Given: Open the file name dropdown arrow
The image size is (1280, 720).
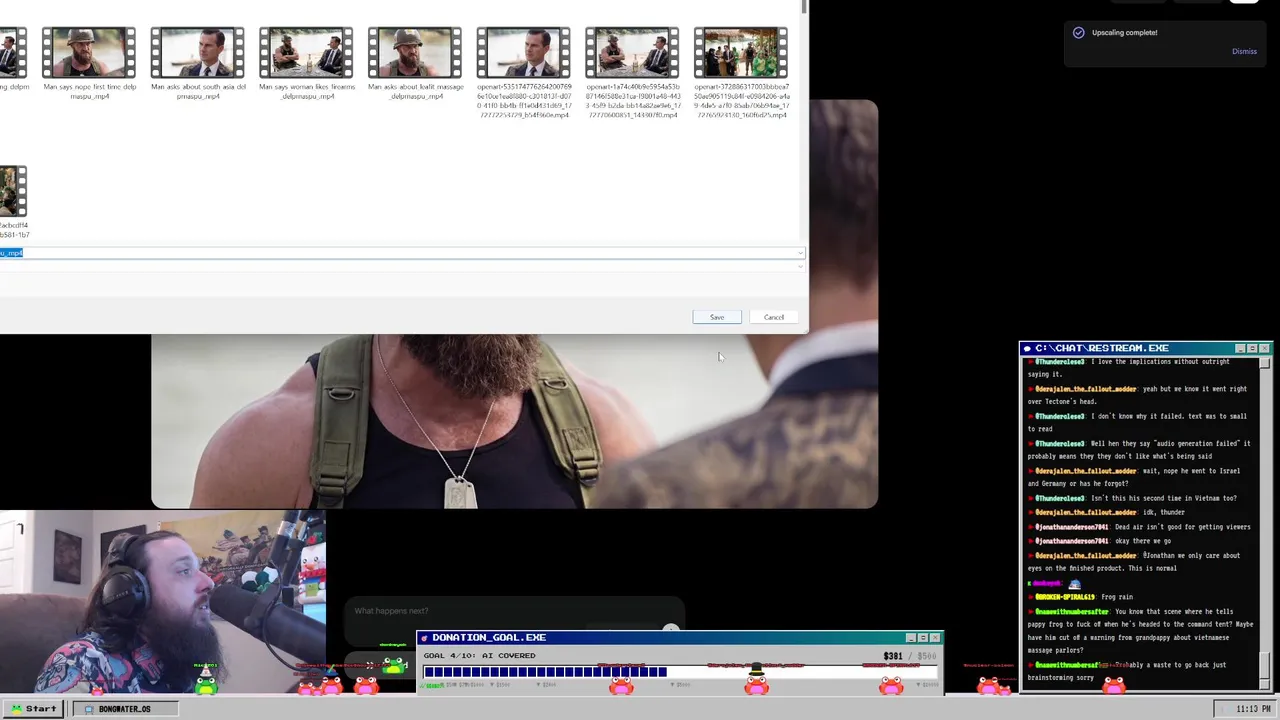Looking at the screenshot, I should pyautogui.click(x=800, y=253).
